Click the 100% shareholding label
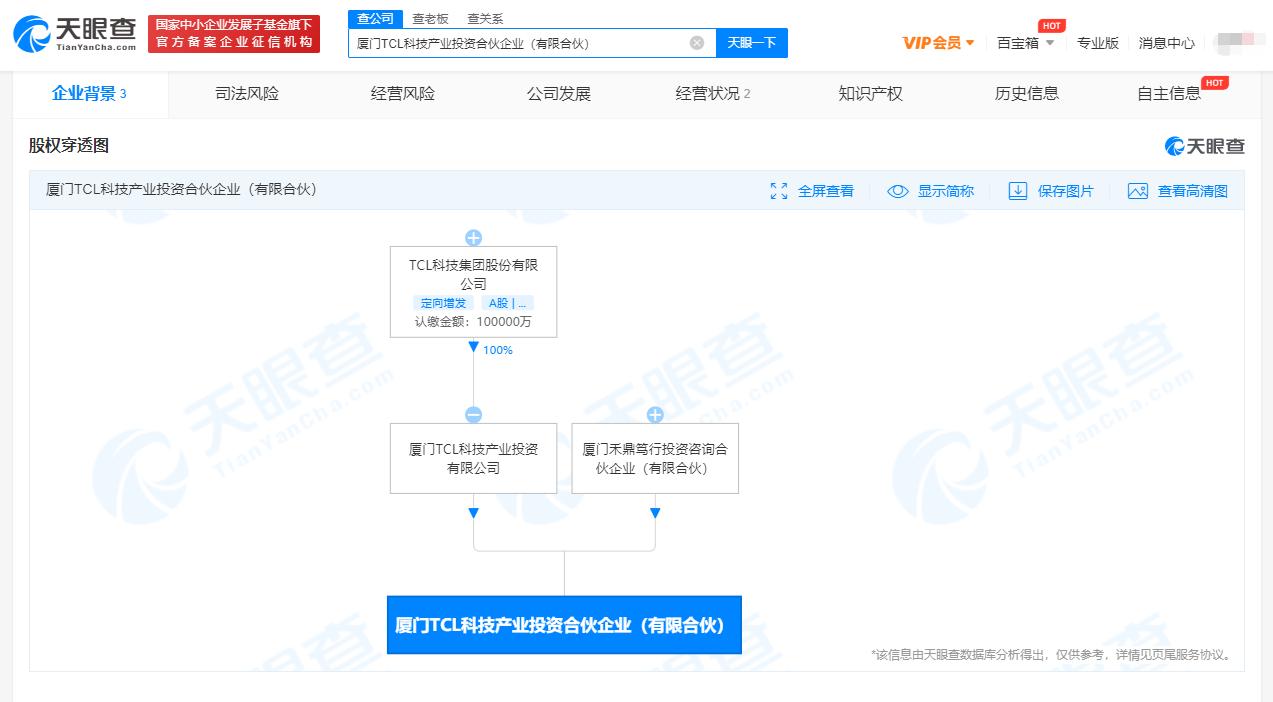Viewport: 1273px width, 702px height. [498, 350]
